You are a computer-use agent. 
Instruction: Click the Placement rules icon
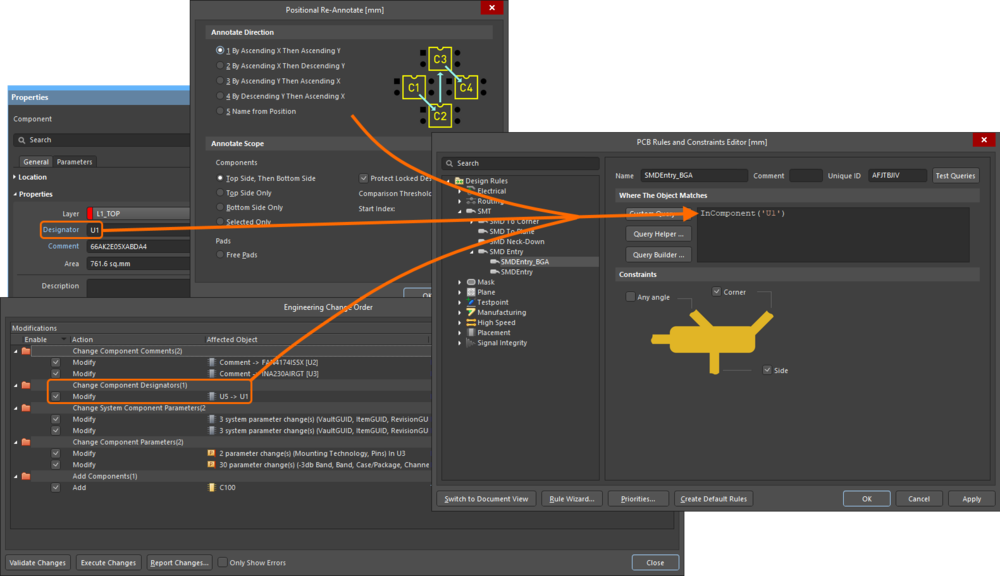(471, 333)
